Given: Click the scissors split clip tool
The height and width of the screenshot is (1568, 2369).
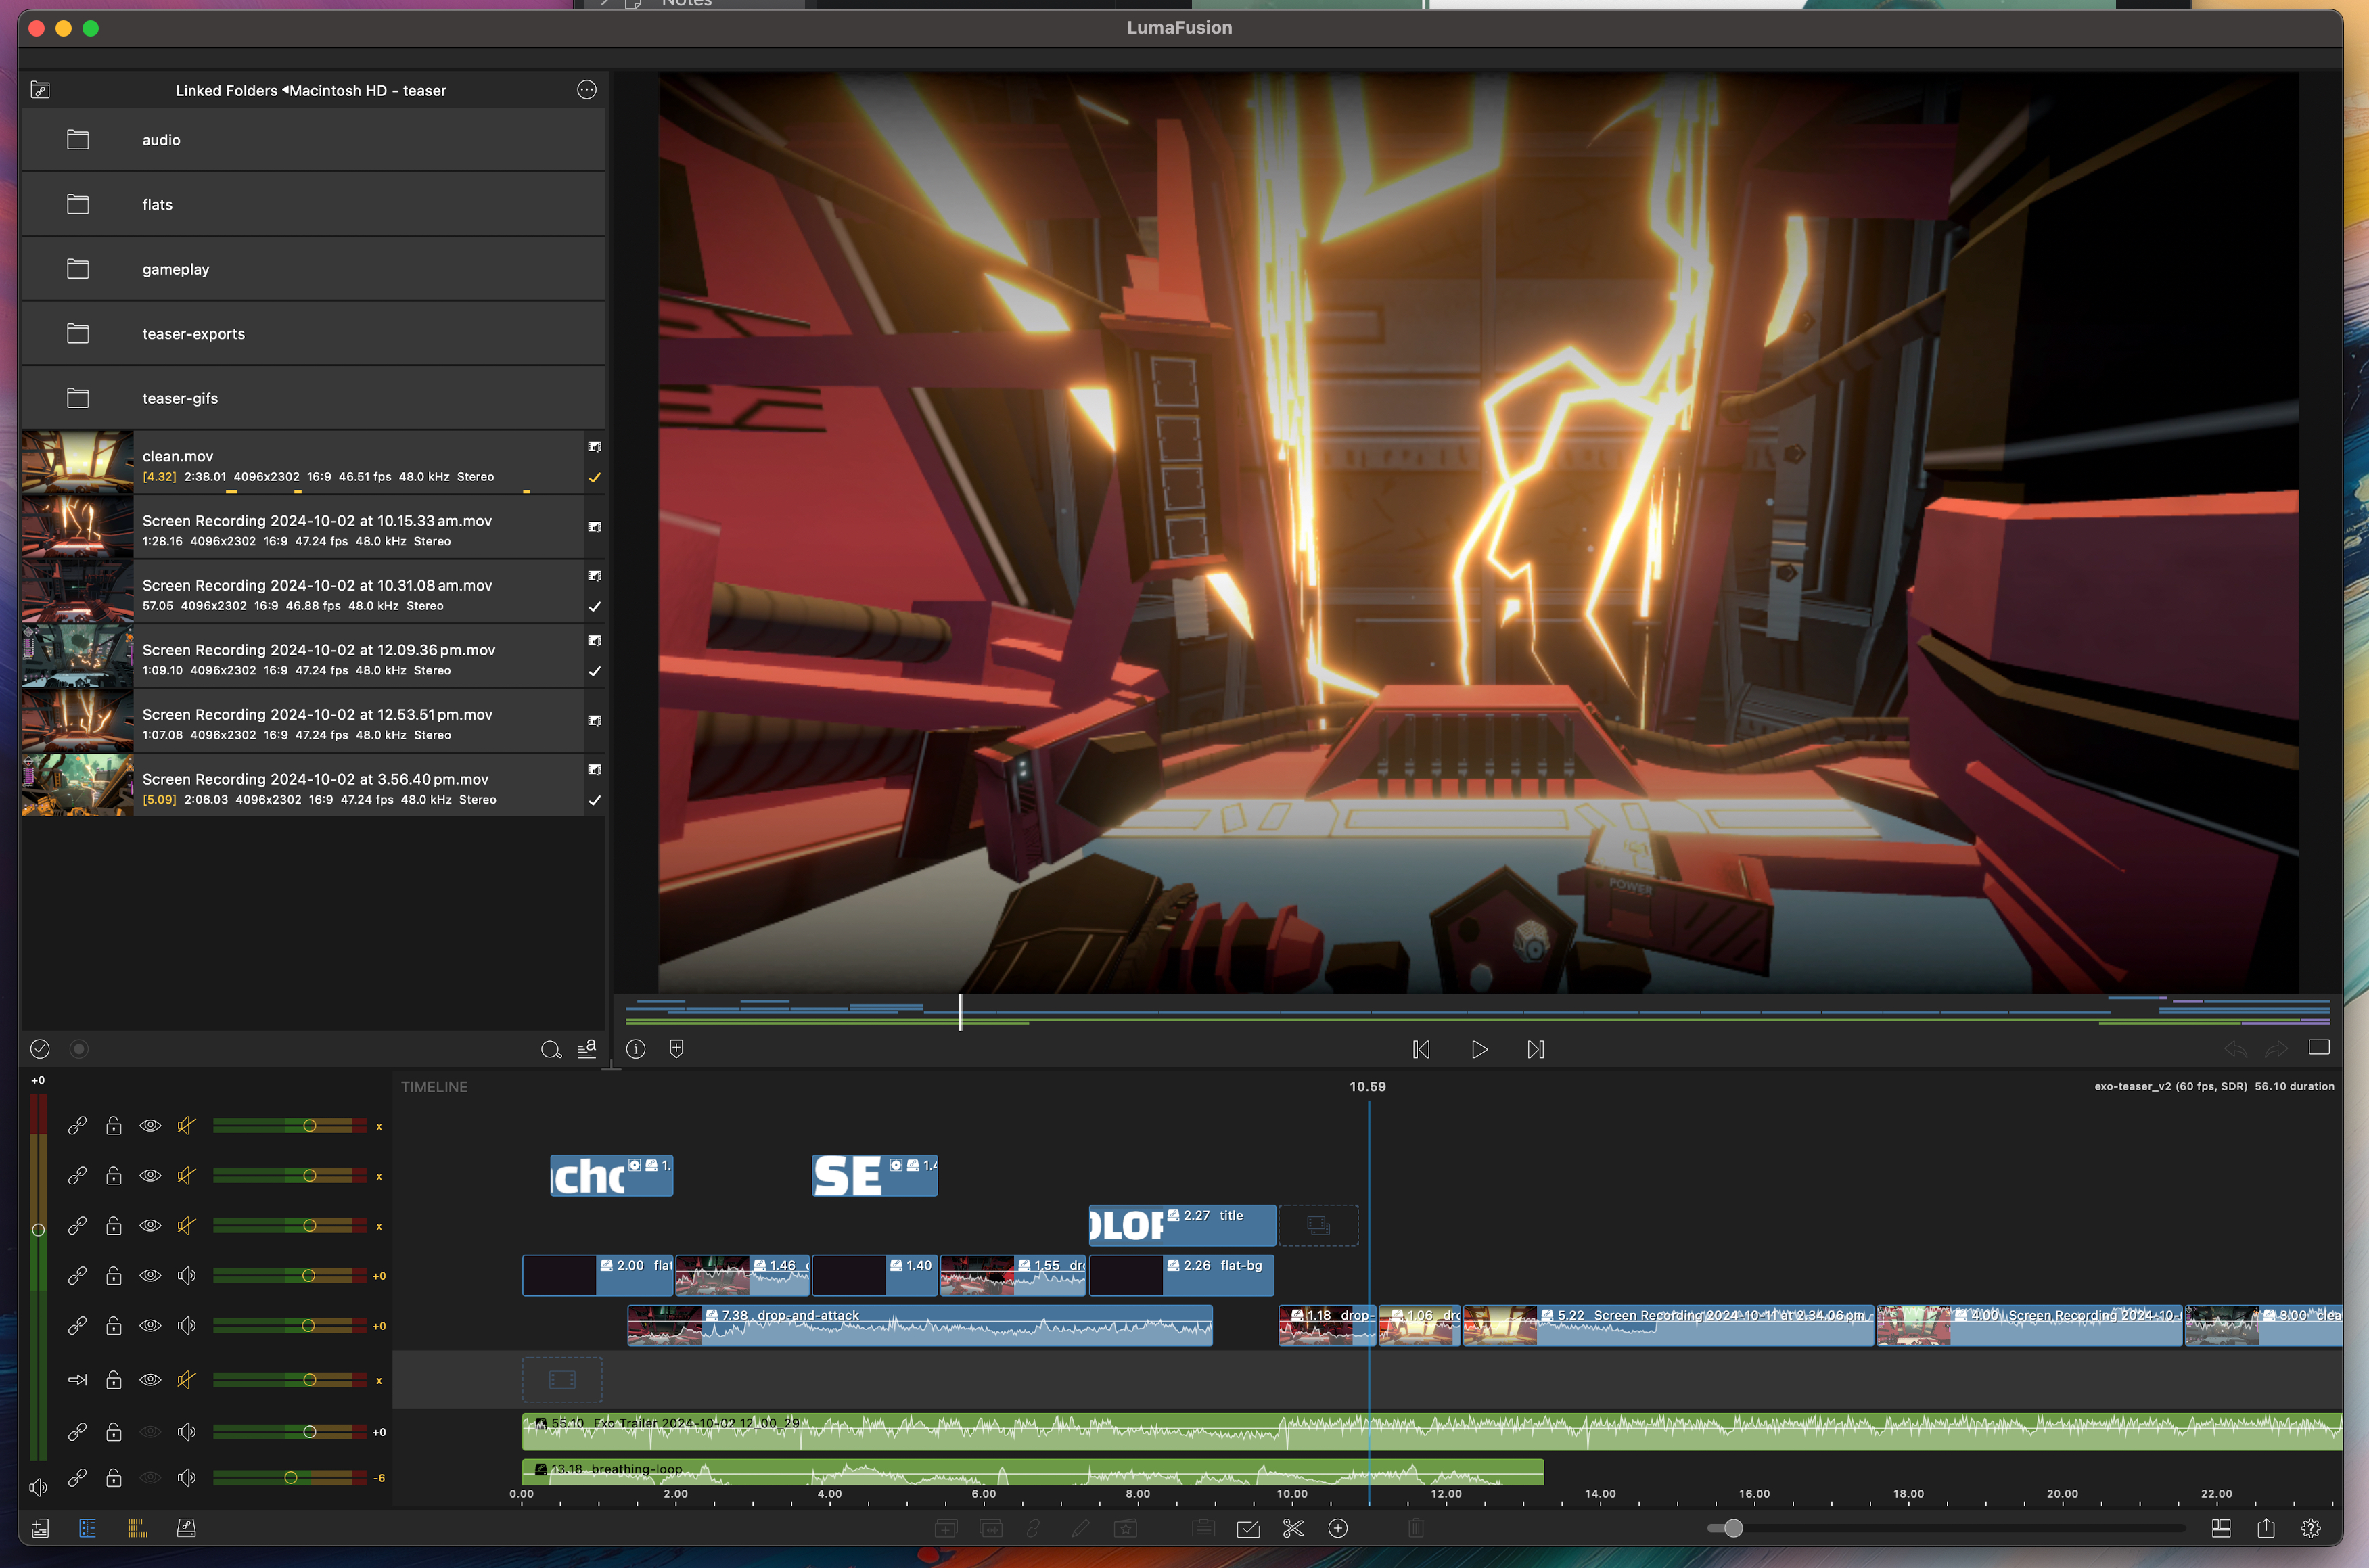Looking at the screenshot, I should pos(1293,1528).
